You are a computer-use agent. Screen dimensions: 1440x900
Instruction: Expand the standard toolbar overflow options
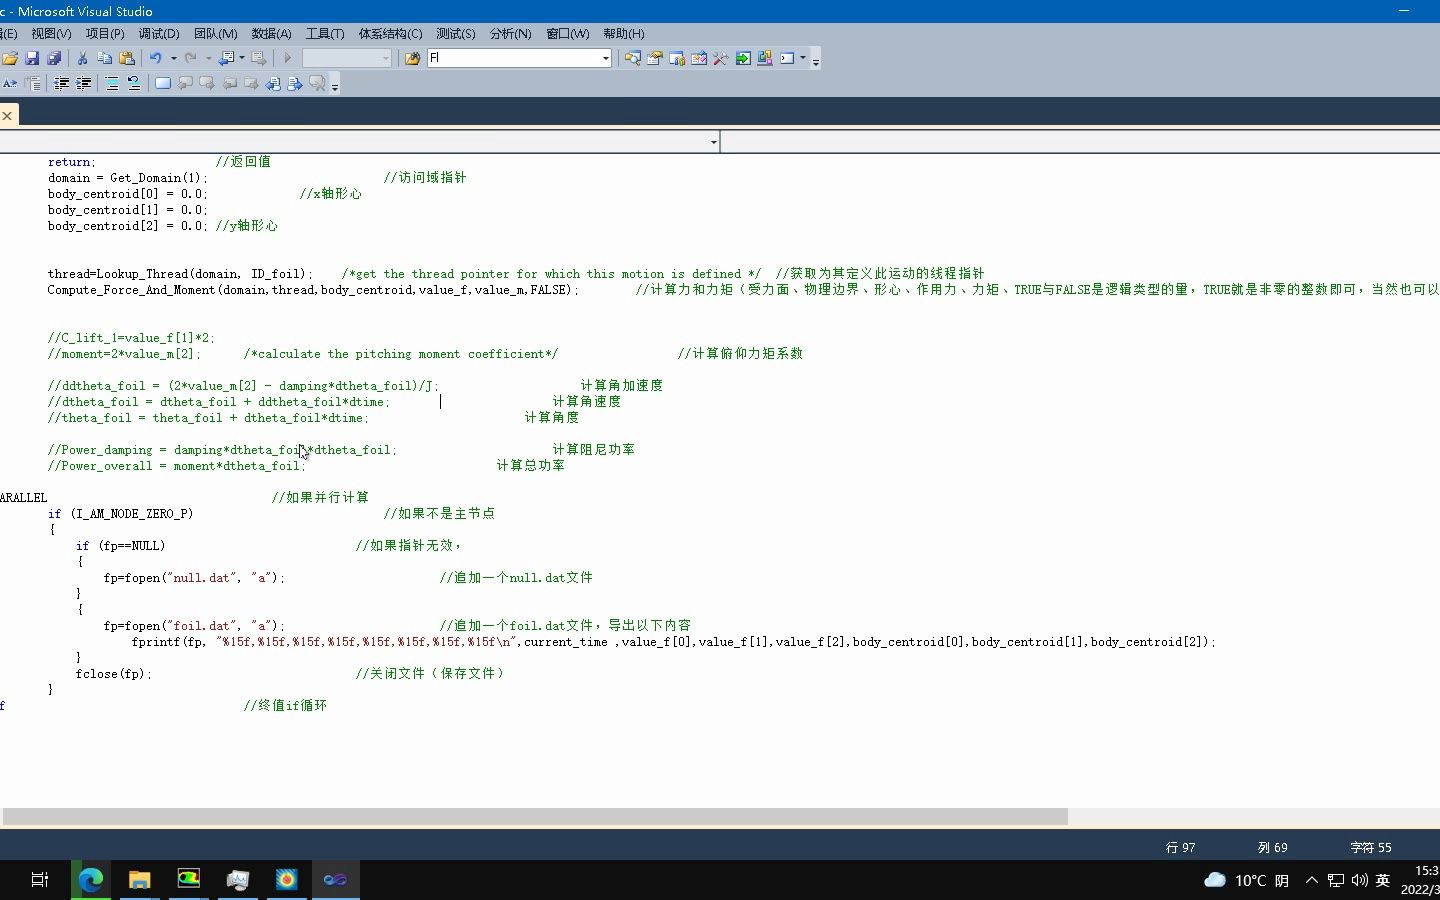coord(816,60)
